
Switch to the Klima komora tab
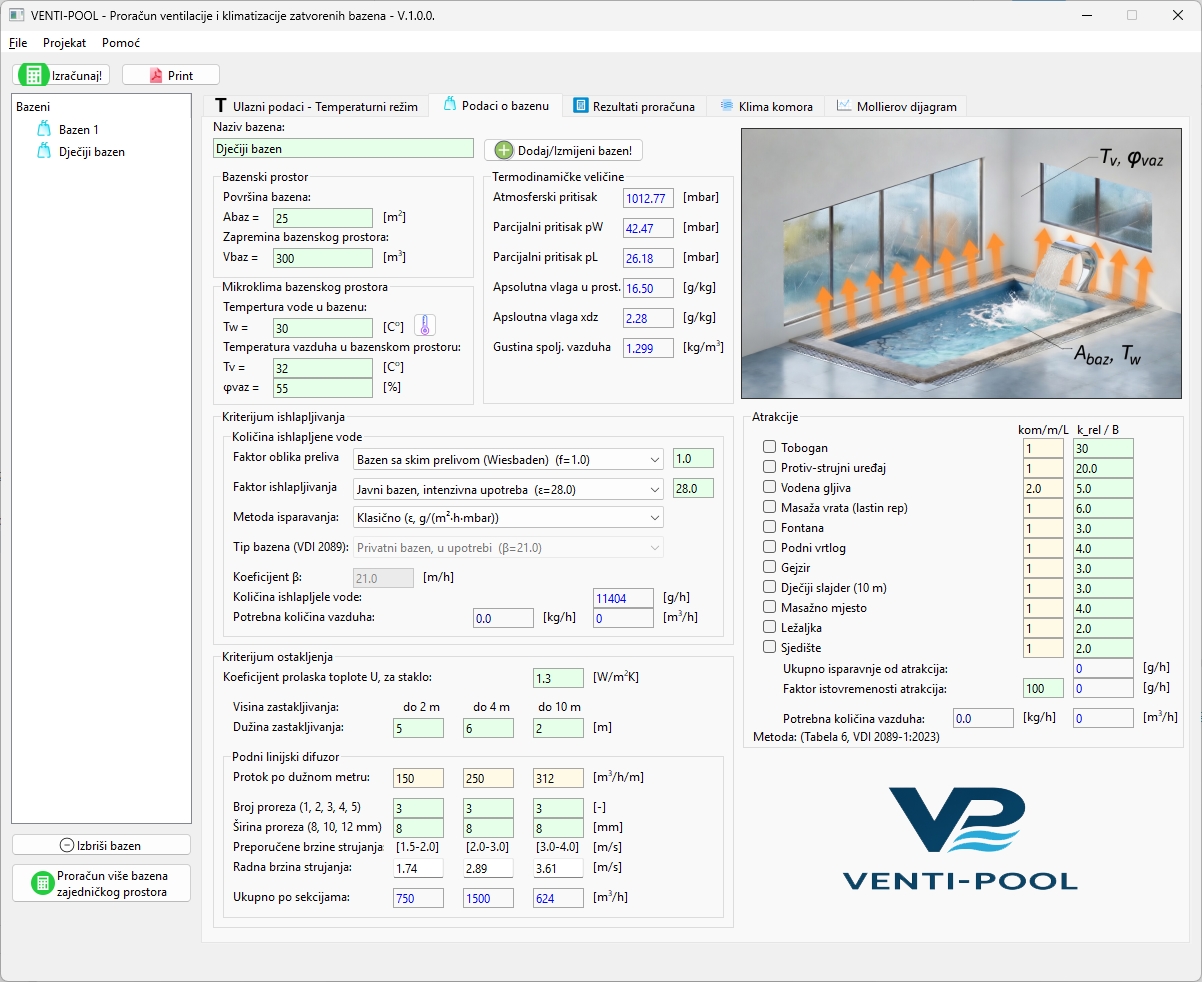click(x=766, y=106)
